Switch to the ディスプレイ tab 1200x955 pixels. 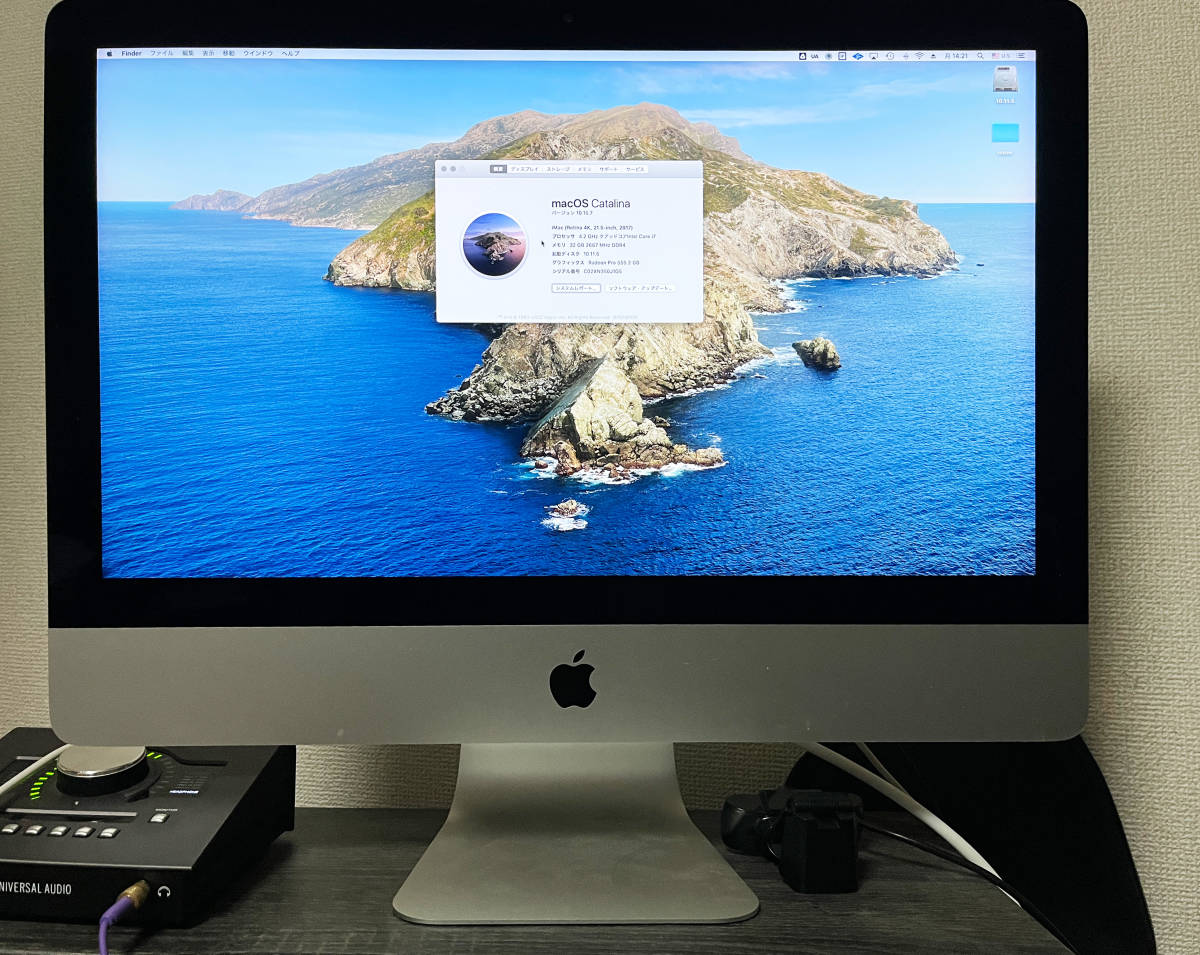(x=524, y=169)
